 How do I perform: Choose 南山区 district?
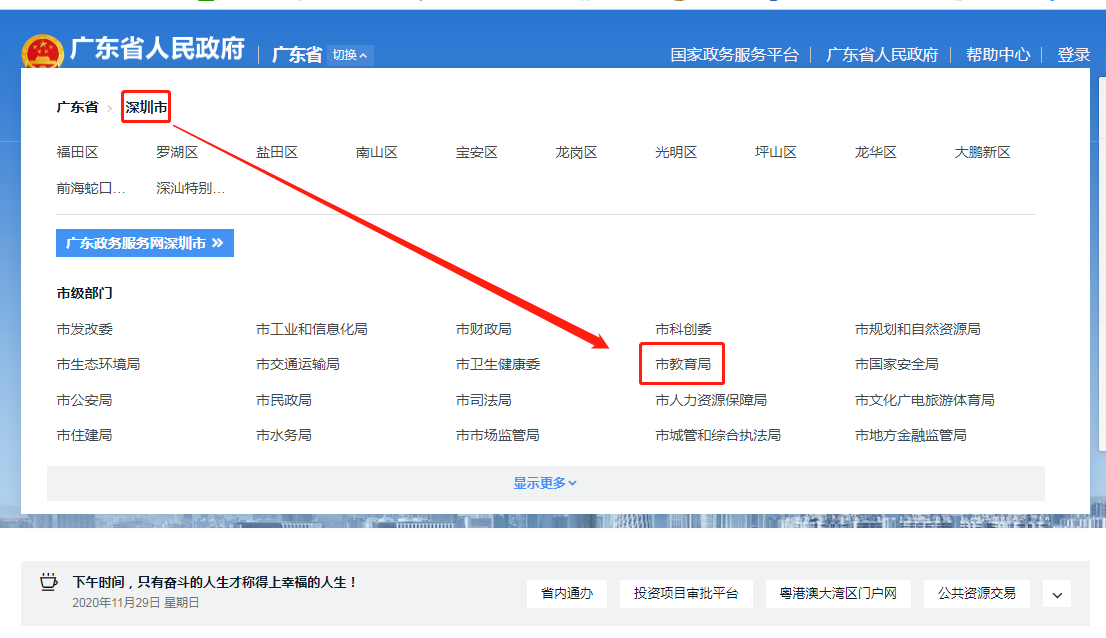376,153
